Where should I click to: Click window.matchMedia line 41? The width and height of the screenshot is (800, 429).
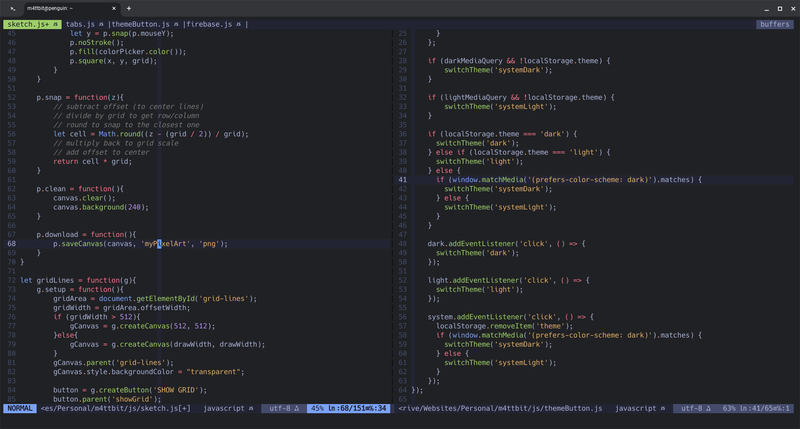[569, 180]
